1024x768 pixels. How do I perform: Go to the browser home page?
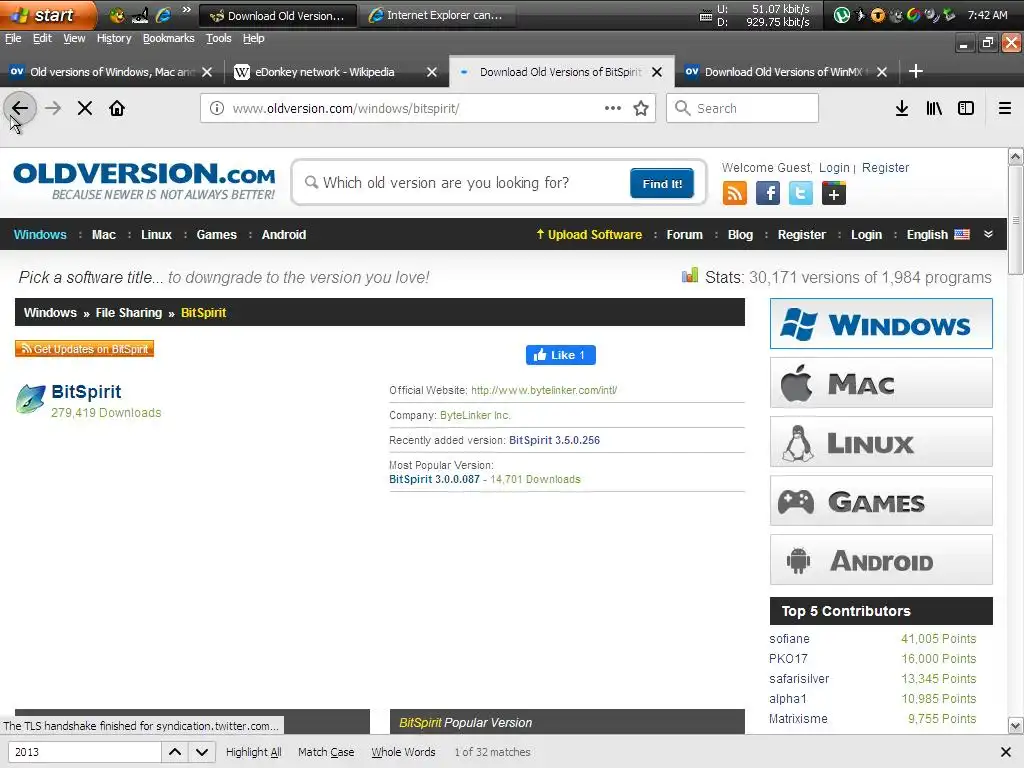[117, 108]
